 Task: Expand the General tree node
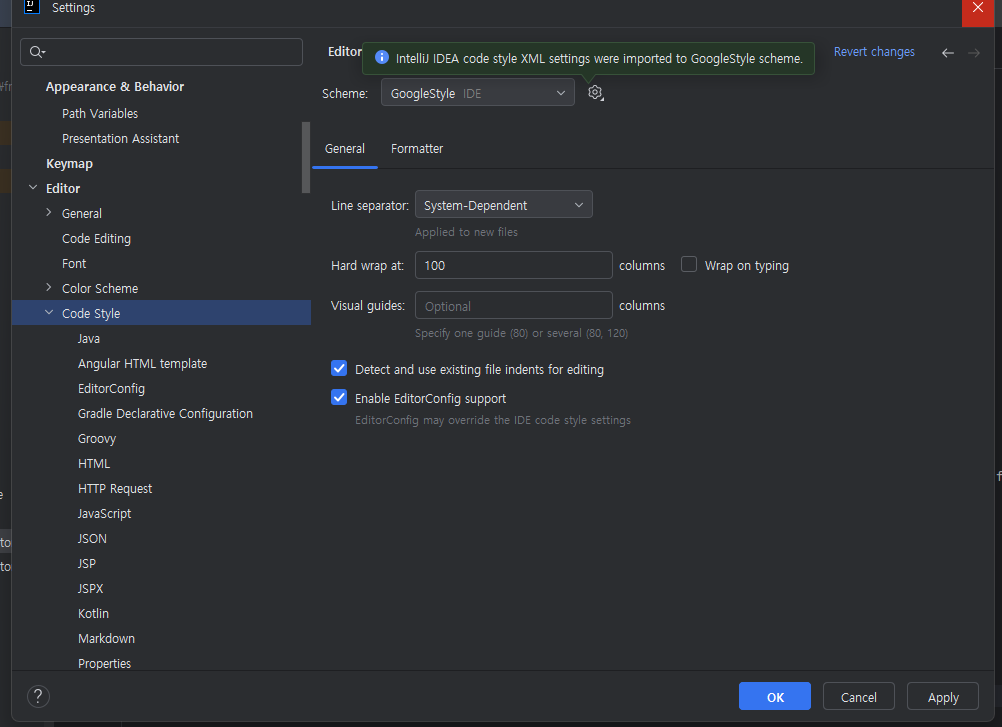coord(49,213)
